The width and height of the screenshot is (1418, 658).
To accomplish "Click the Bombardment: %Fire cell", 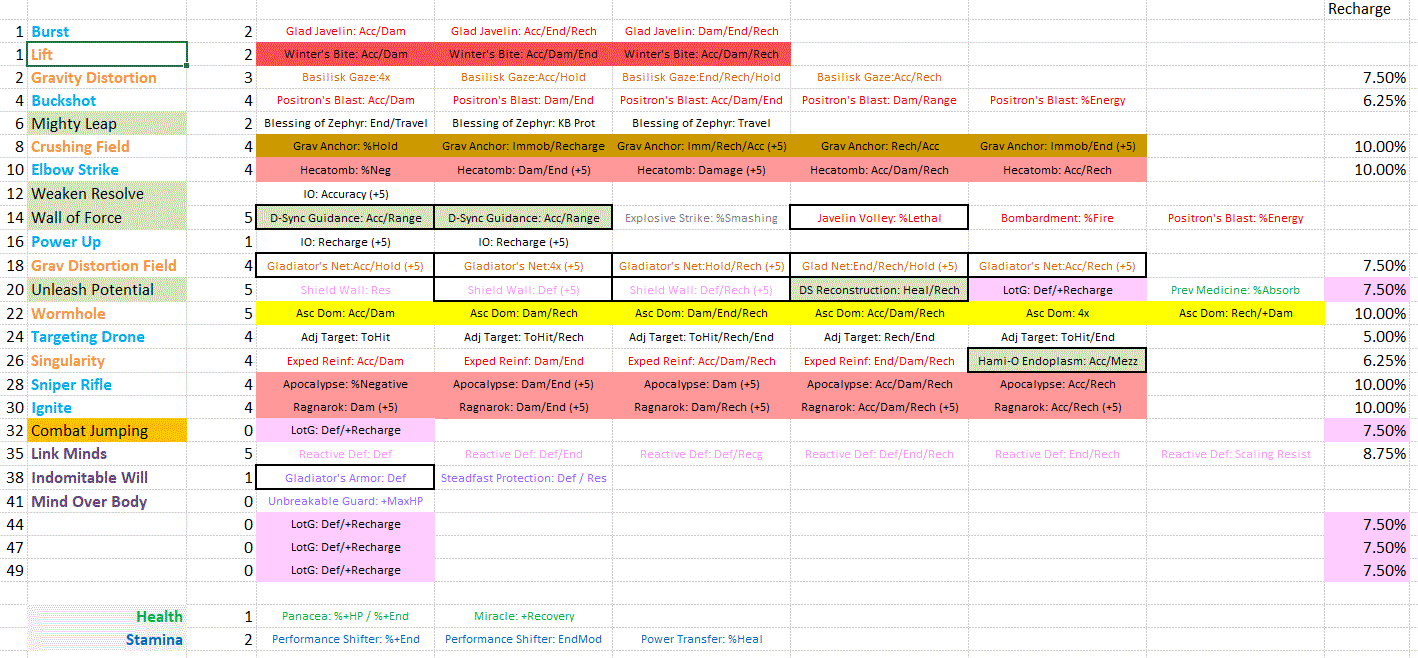I will [1057, 218].
